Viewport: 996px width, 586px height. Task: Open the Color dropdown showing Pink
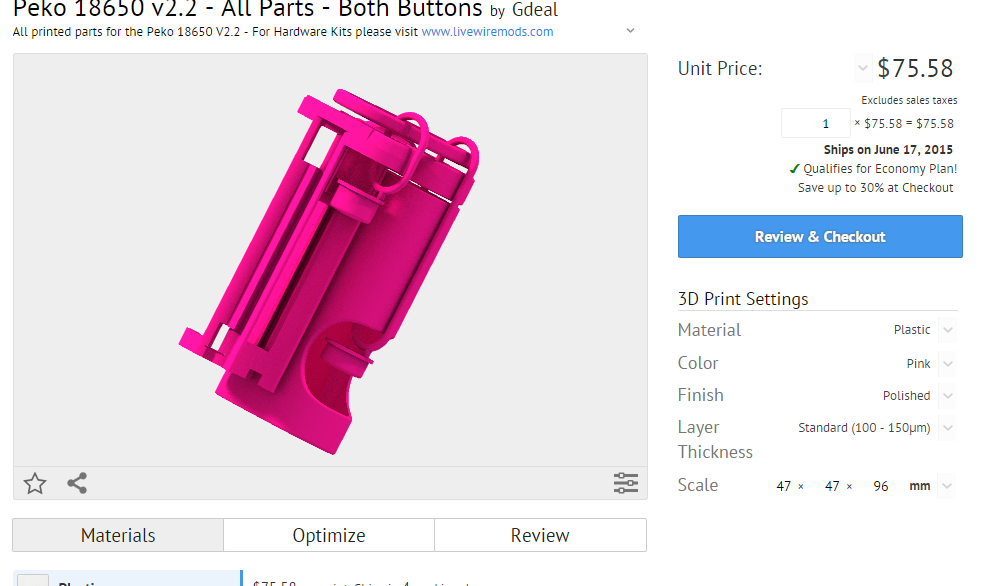pyautogui.click(x=948, y=364)
